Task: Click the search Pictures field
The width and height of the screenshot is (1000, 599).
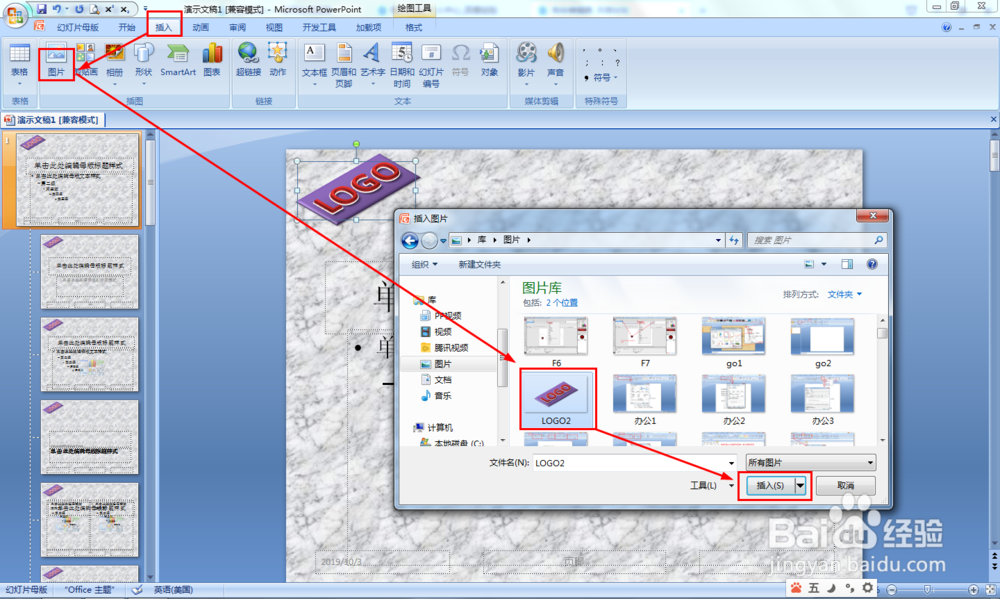Action: (x=818, y=240)
